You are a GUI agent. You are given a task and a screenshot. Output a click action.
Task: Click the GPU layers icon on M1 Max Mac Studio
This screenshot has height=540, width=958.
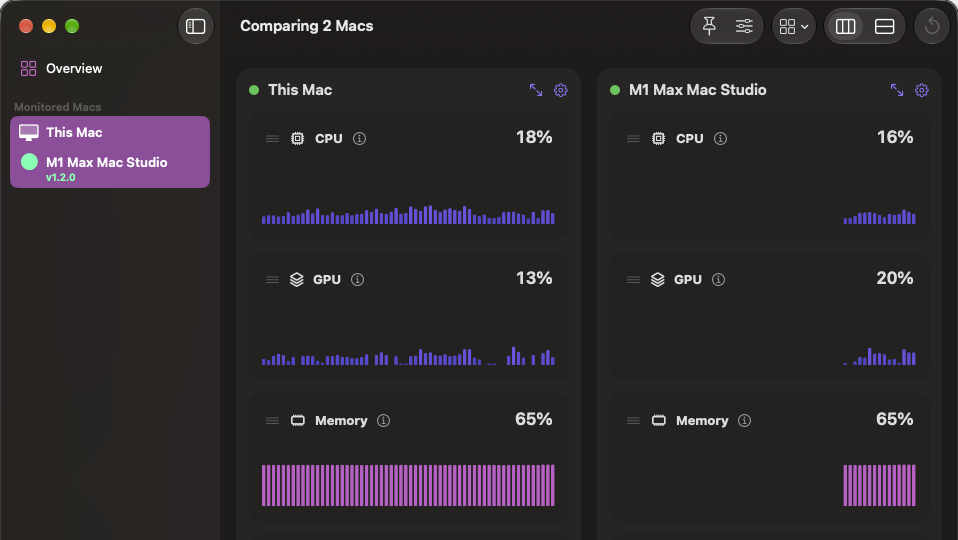(x=658, y=280)
